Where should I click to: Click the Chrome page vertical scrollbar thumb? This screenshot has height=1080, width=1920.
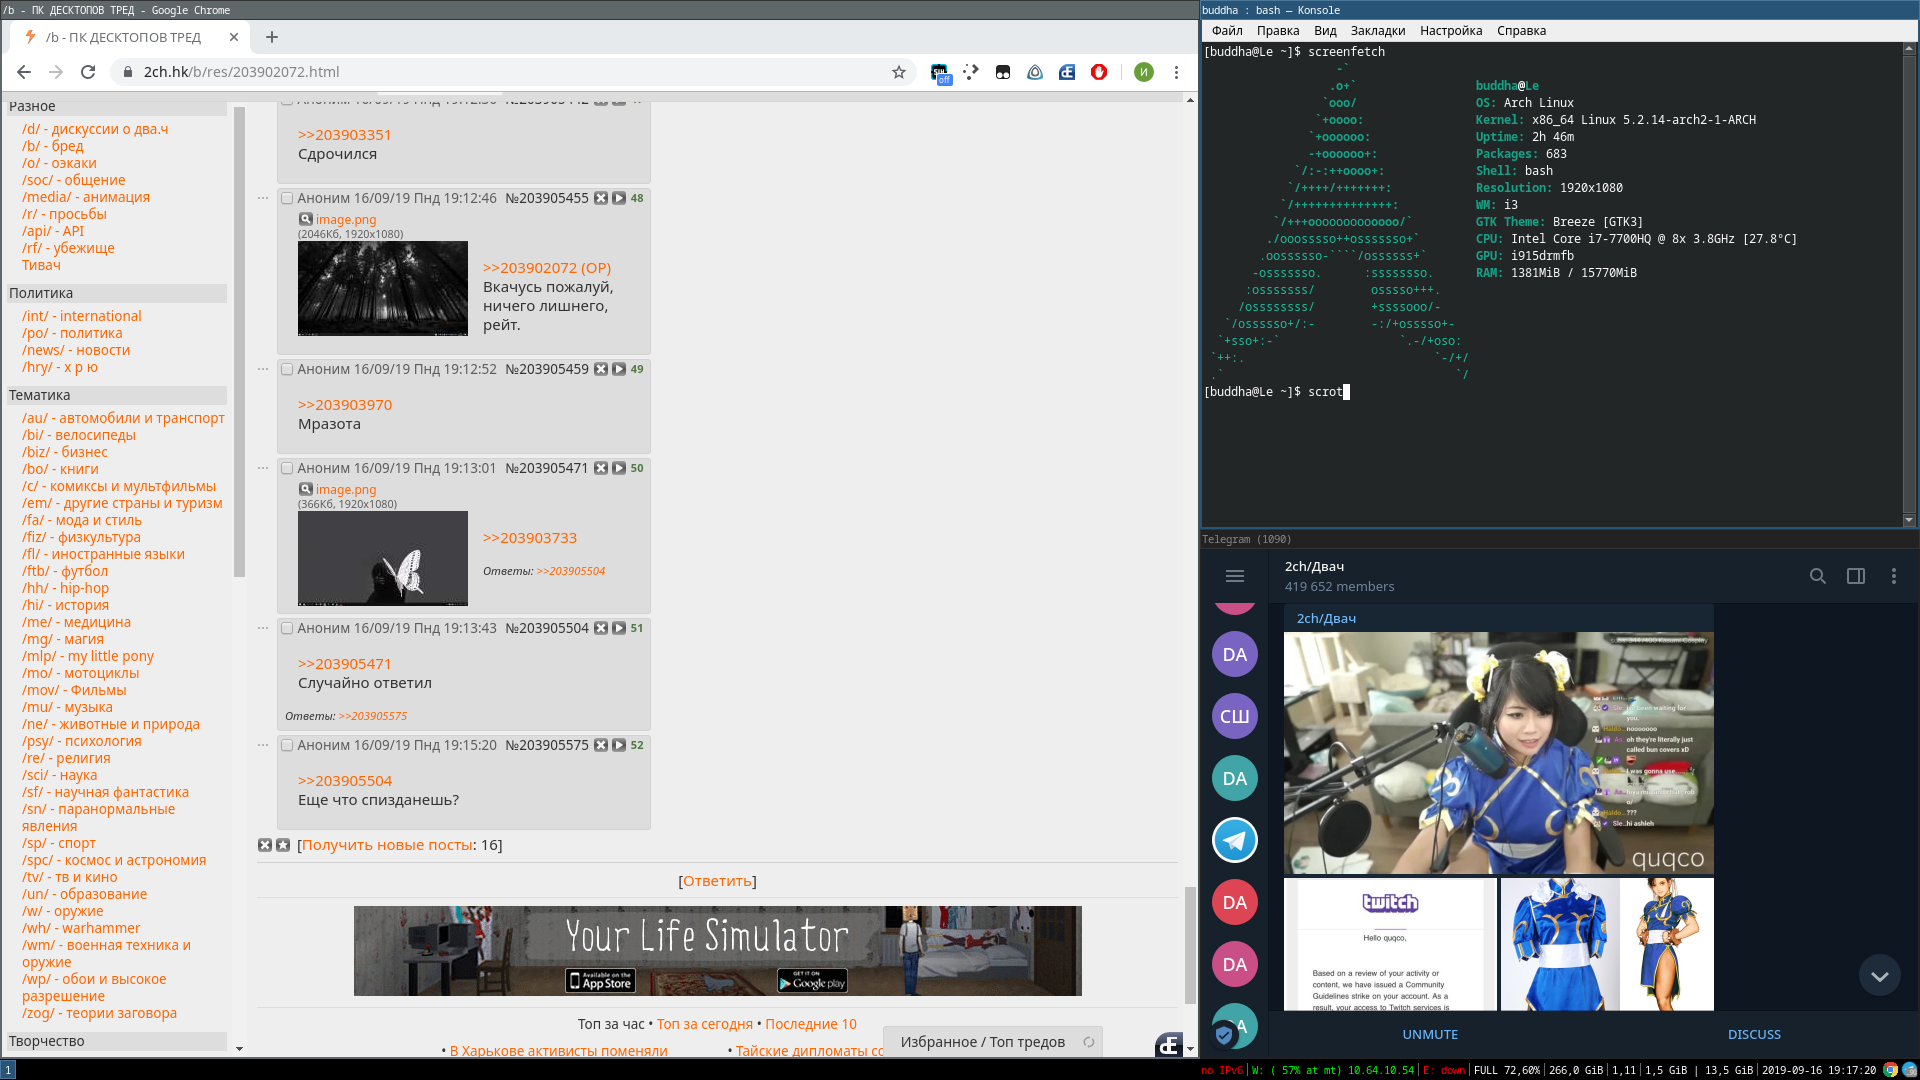(1190, 944)
